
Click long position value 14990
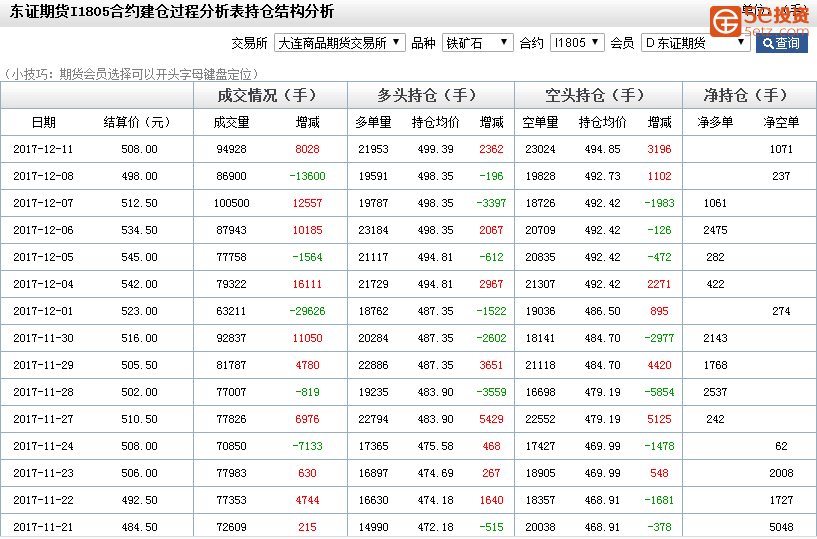(373, 527)
